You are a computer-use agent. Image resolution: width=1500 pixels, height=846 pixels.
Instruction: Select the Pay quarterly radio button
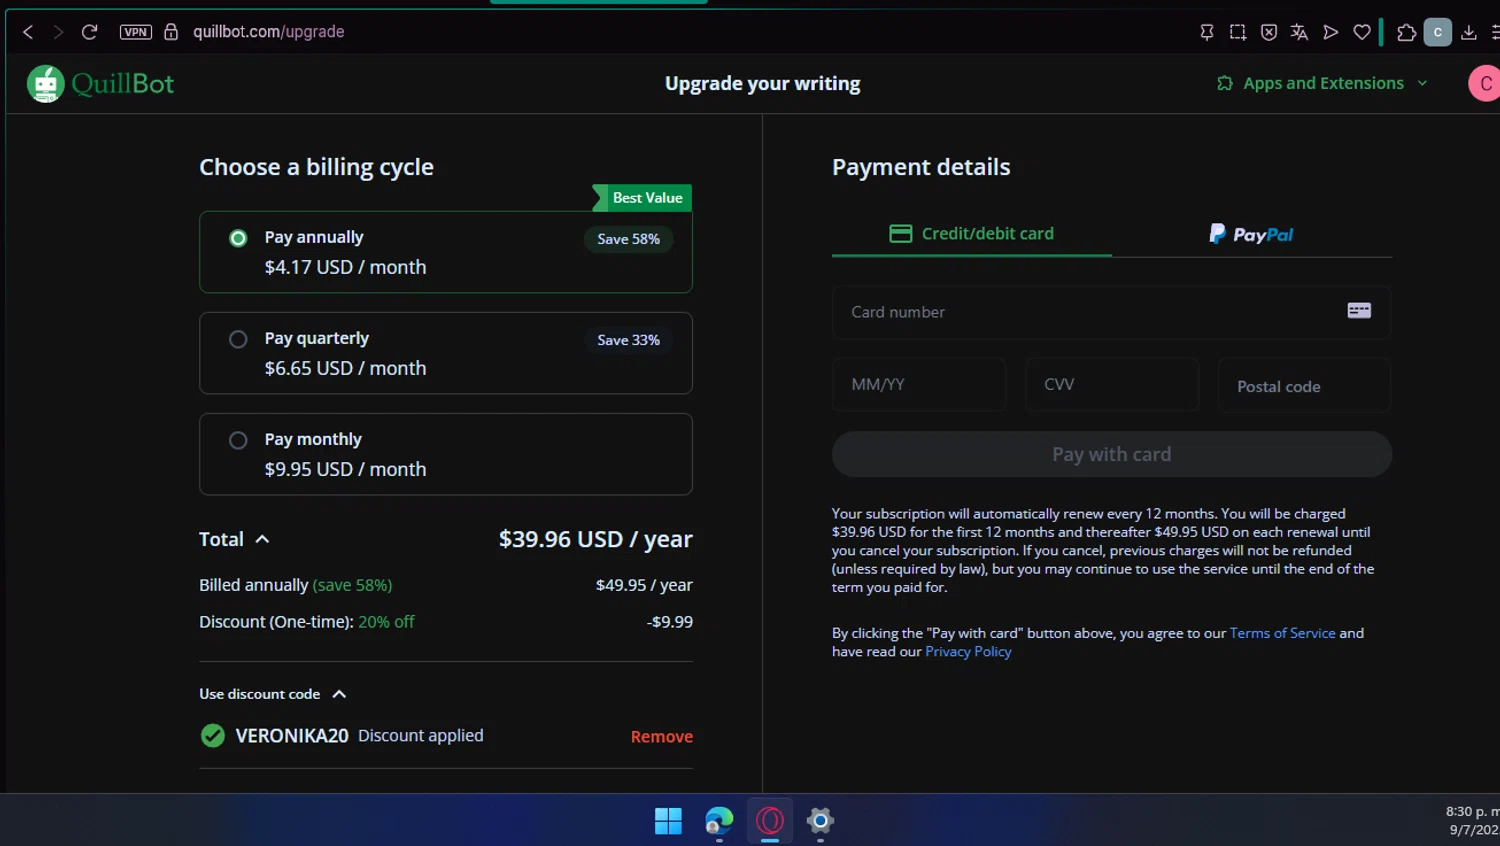238,339
